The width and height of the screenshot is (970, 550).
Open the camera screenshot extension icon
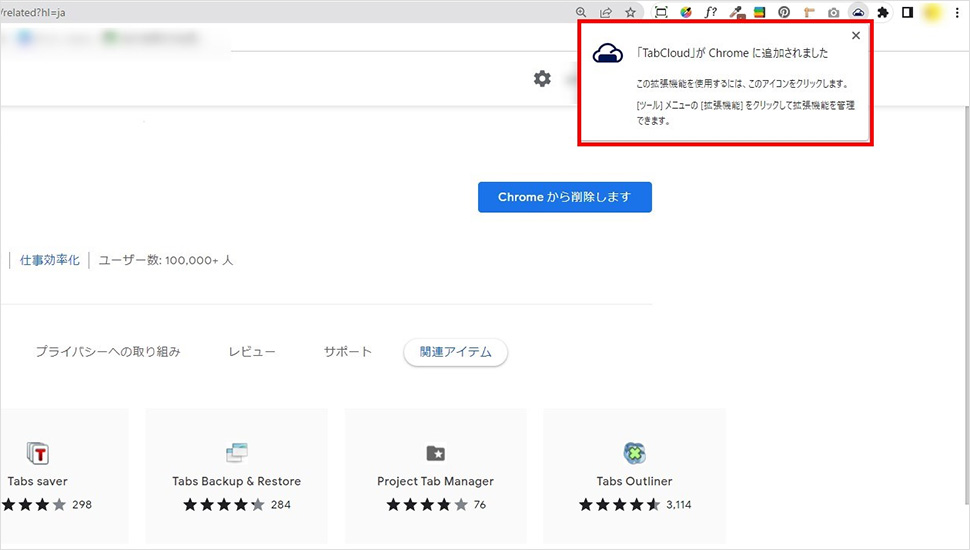click(833, 12)
